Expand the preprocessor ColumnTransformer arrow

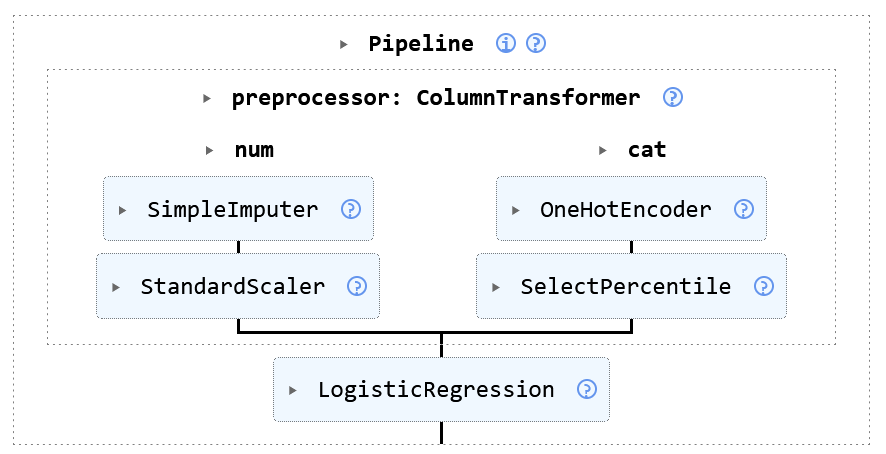click(207, 98)
